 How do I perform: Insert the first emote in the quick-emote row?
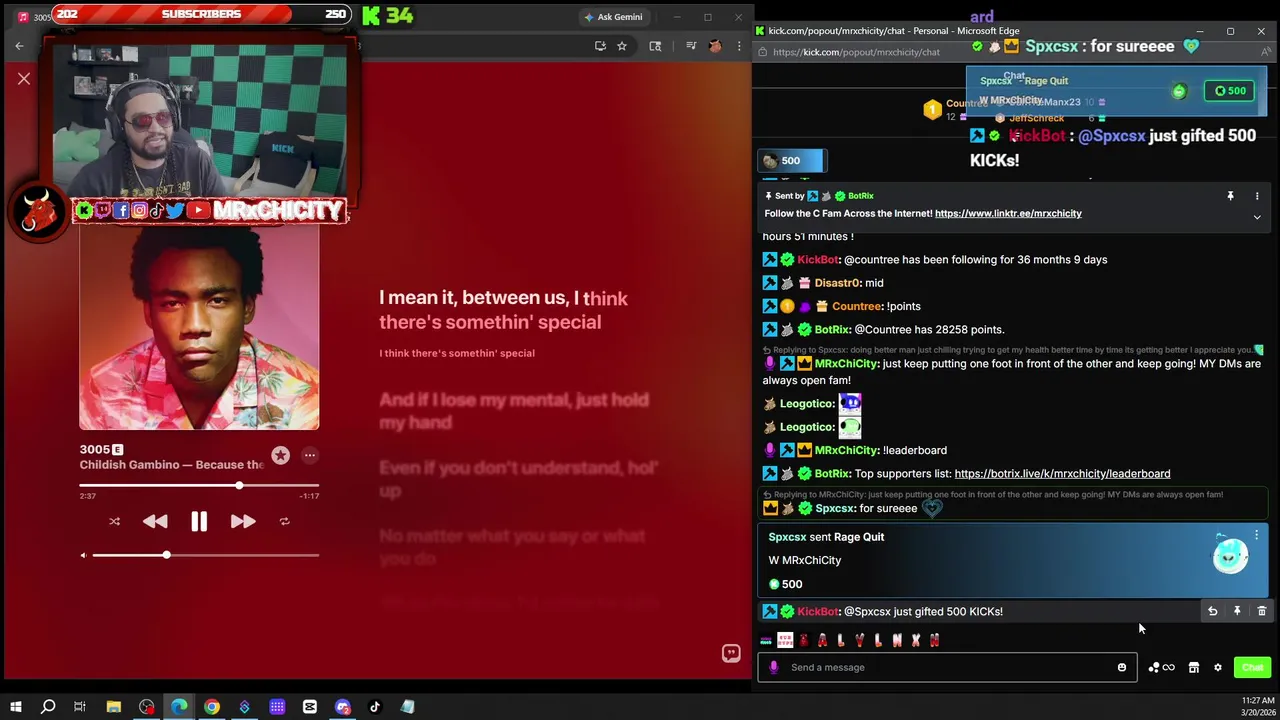click(766, 640)
